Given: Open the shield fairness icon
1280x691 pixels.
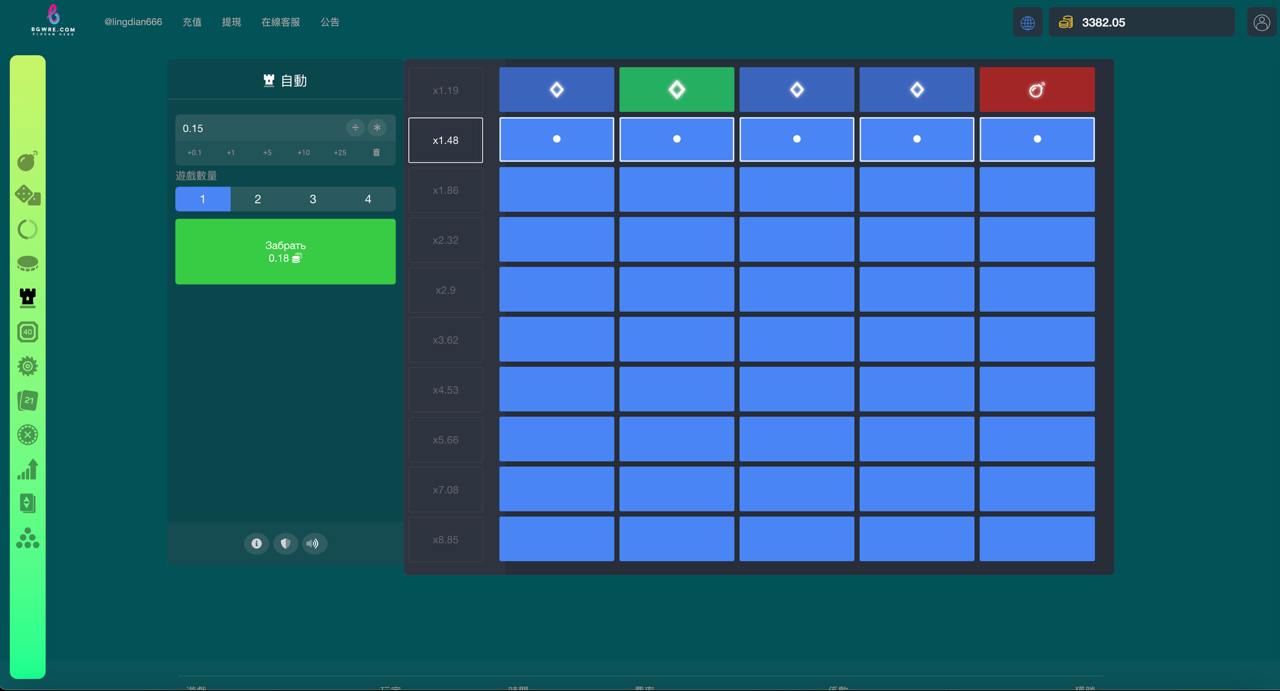Looking at the screenshot, I should (286, 543).
